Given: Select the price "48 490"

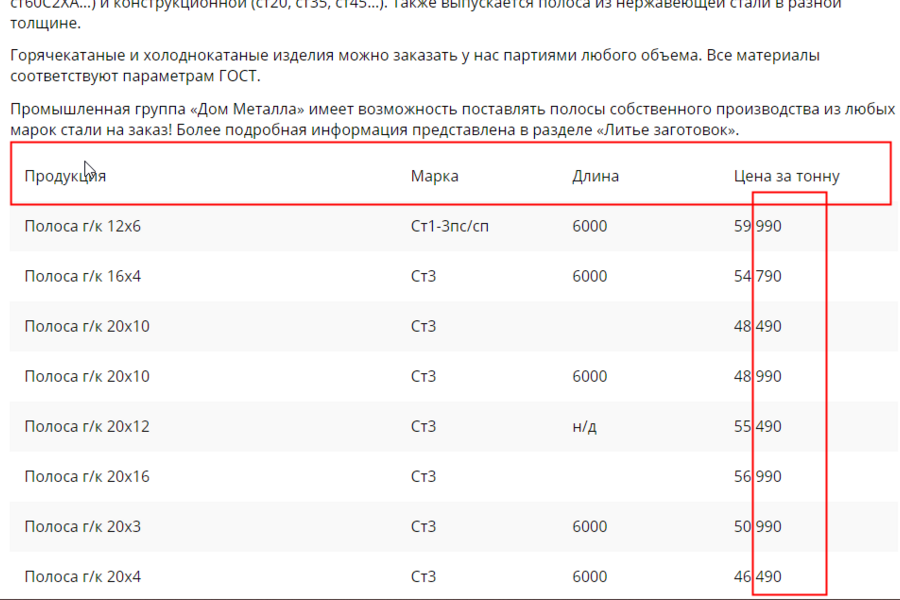Looking at the screenshot, I should 758,326.
